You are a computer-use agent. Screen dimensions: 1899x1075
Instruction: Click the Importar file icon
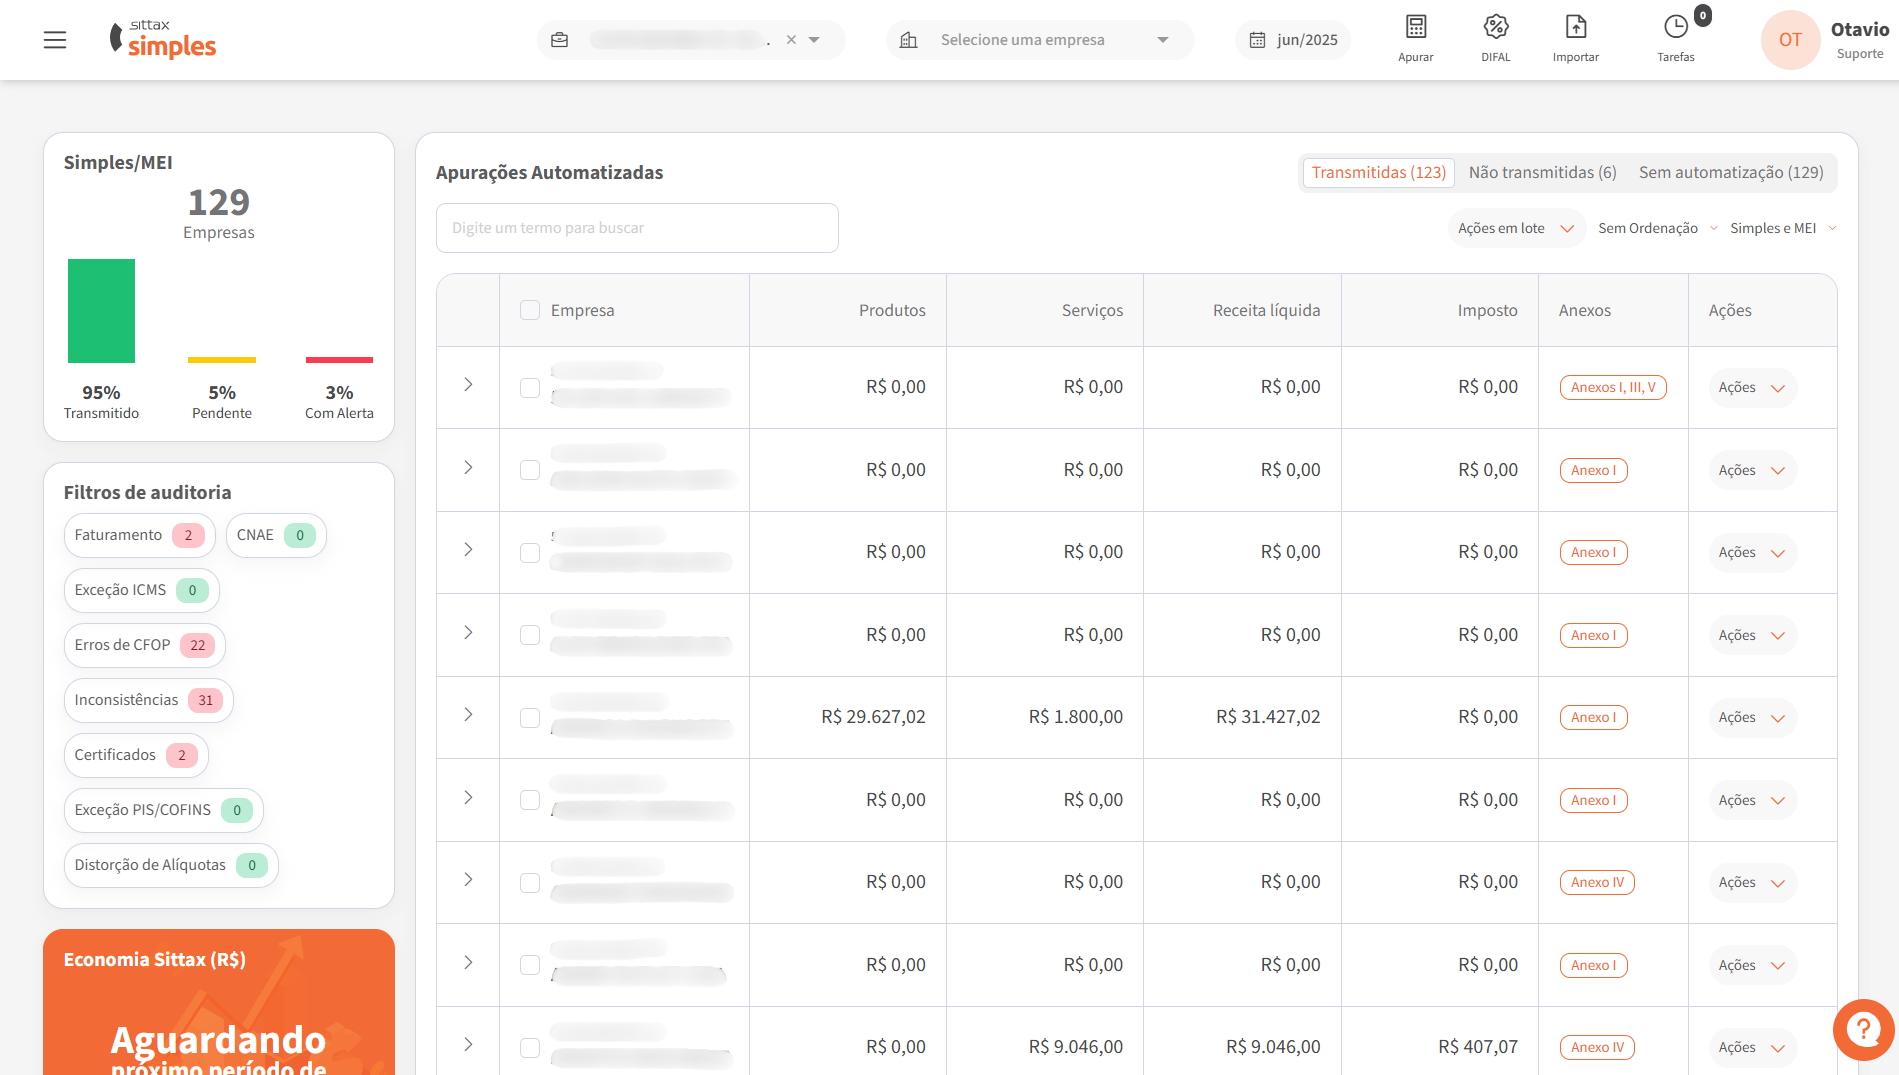(x=1575, y=27)
